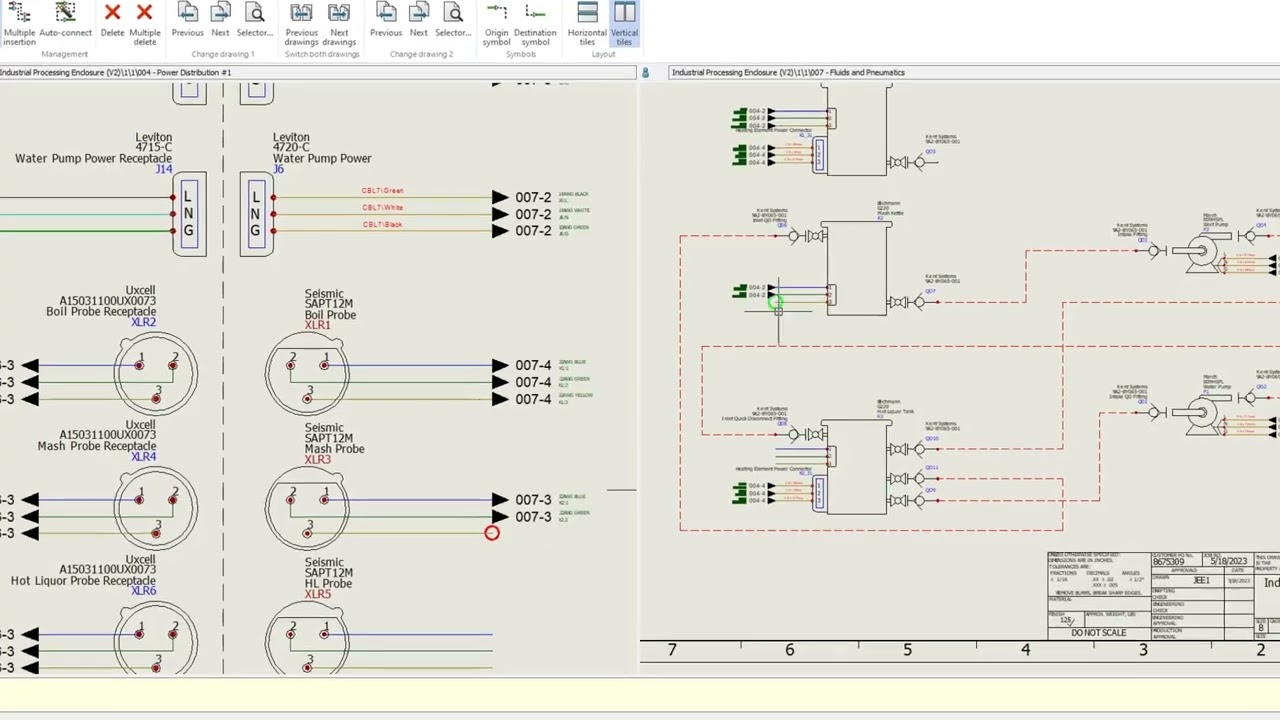Enable Horizontal tiles layout
1280x720 pixels.
click(587, 22)
